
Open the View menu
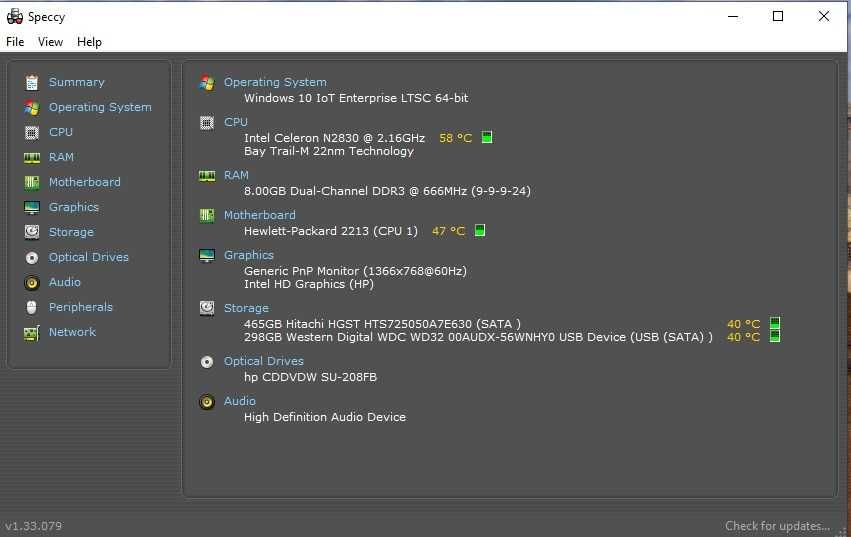[50, 42]
